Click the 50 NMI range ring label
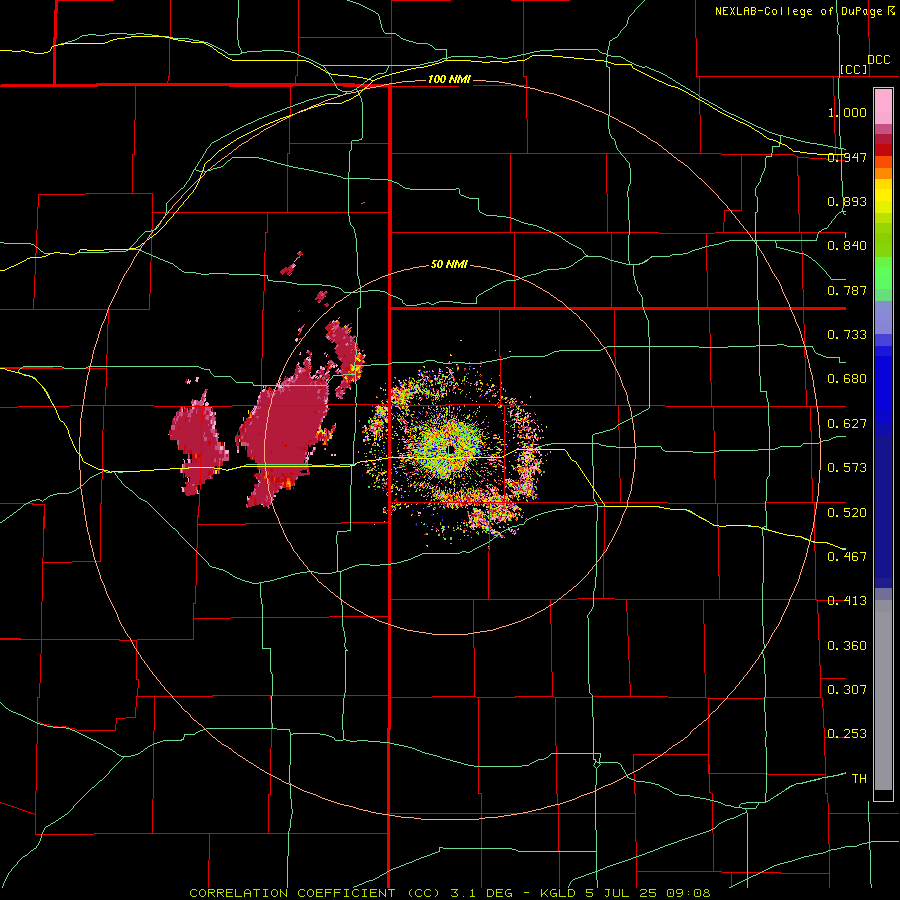 click(449, 264)
